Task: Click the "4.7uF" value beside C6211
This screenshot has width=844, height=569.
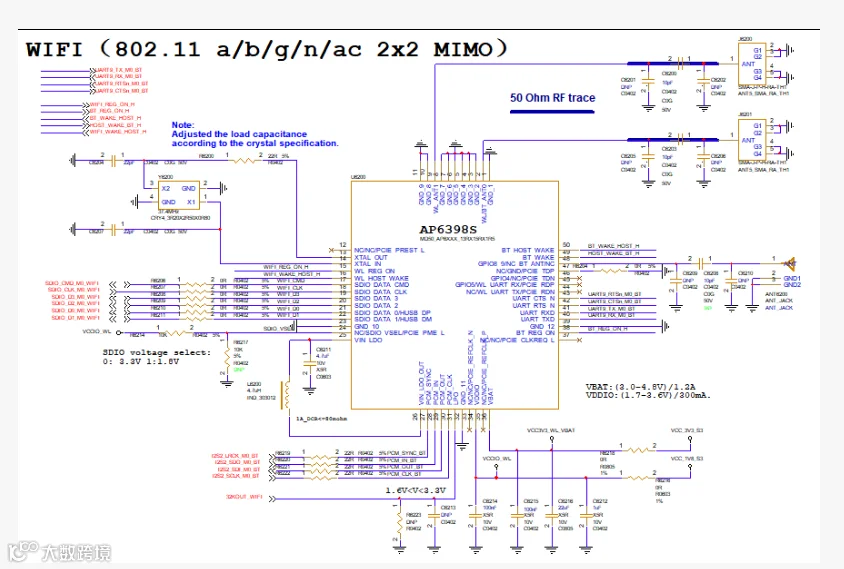Action: [x=323, y=356]
